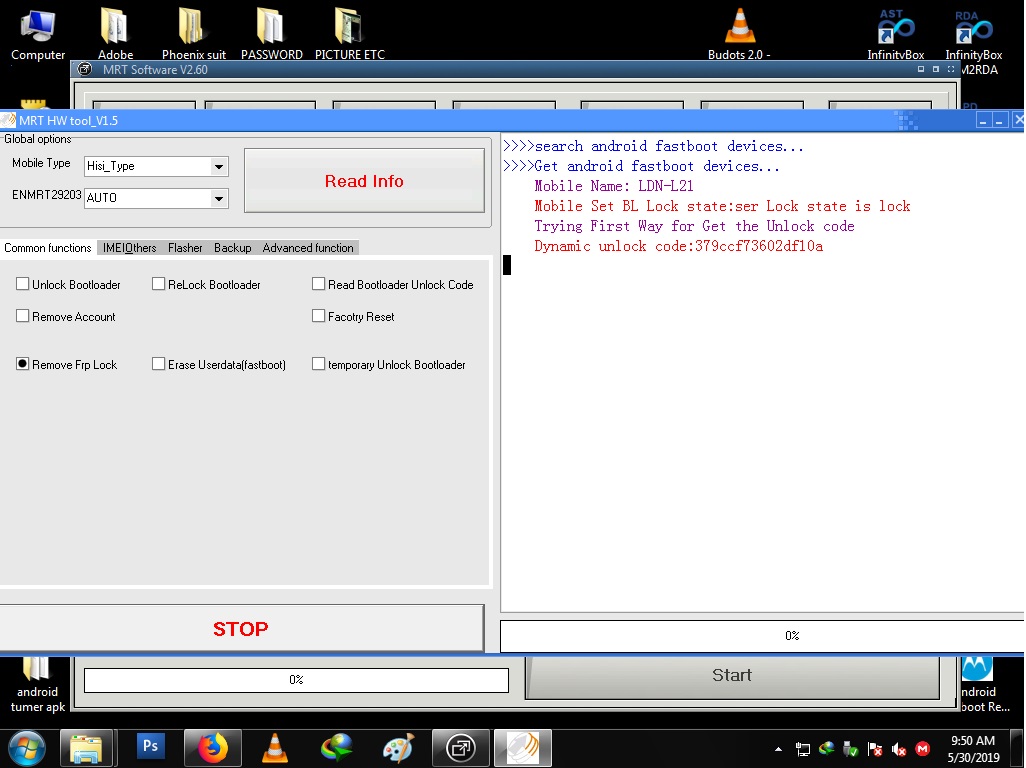
Task: Switch to the IMEIOthers tab
Action: (x=130, y=248)
